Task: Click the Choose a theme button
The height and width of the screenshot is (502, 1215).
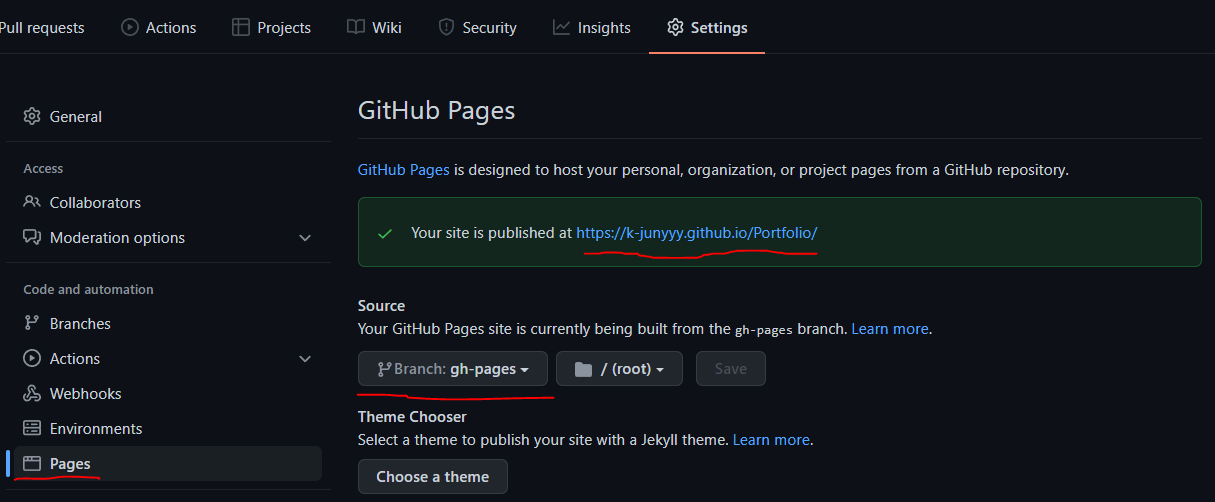Action: coord(433,477)
